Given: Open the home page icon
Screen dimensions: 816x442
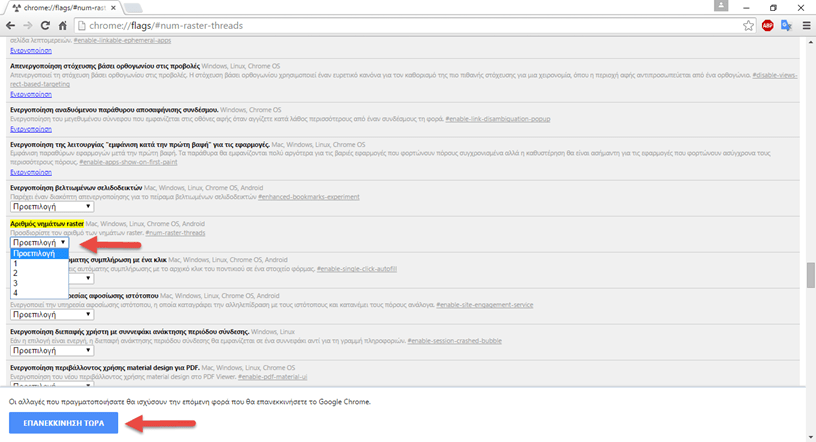Looking at the screenshot, I should click(62, 26).
